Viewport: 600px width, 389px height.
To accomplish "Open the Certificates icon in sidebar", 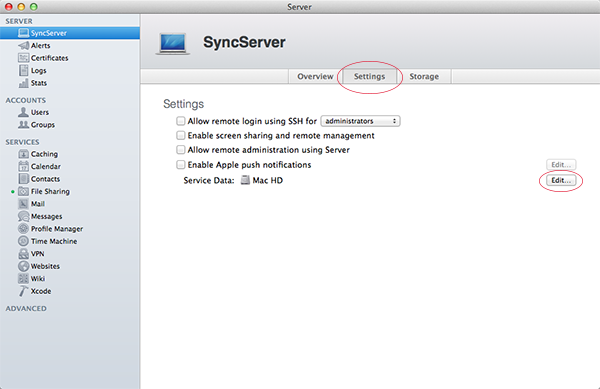I will [23, 58].
